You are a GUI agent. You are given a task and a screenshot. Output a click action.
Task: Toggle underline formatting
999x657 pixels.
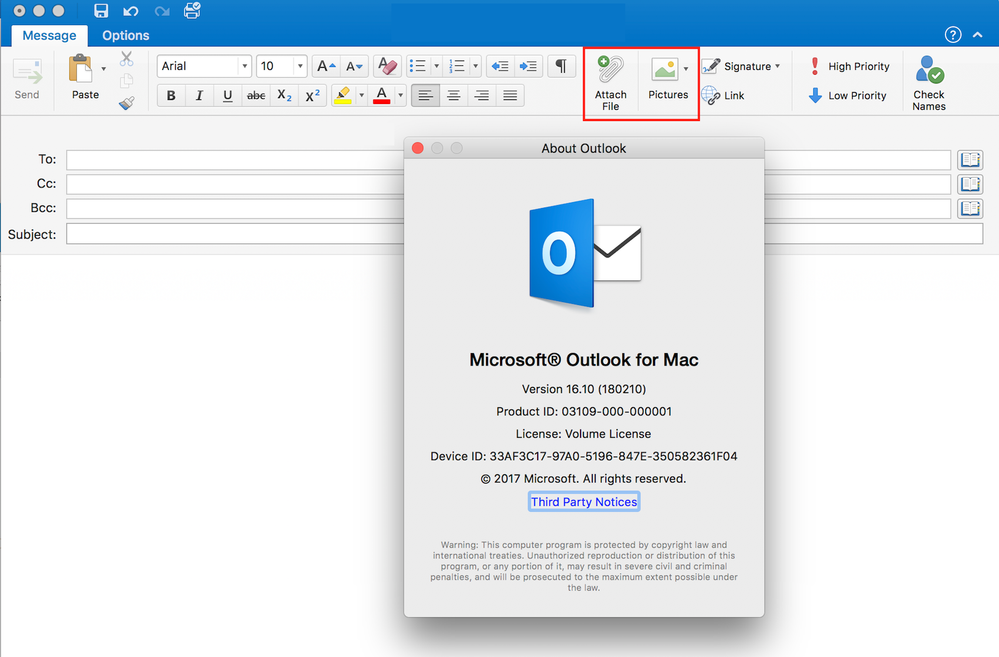[227, 96]
